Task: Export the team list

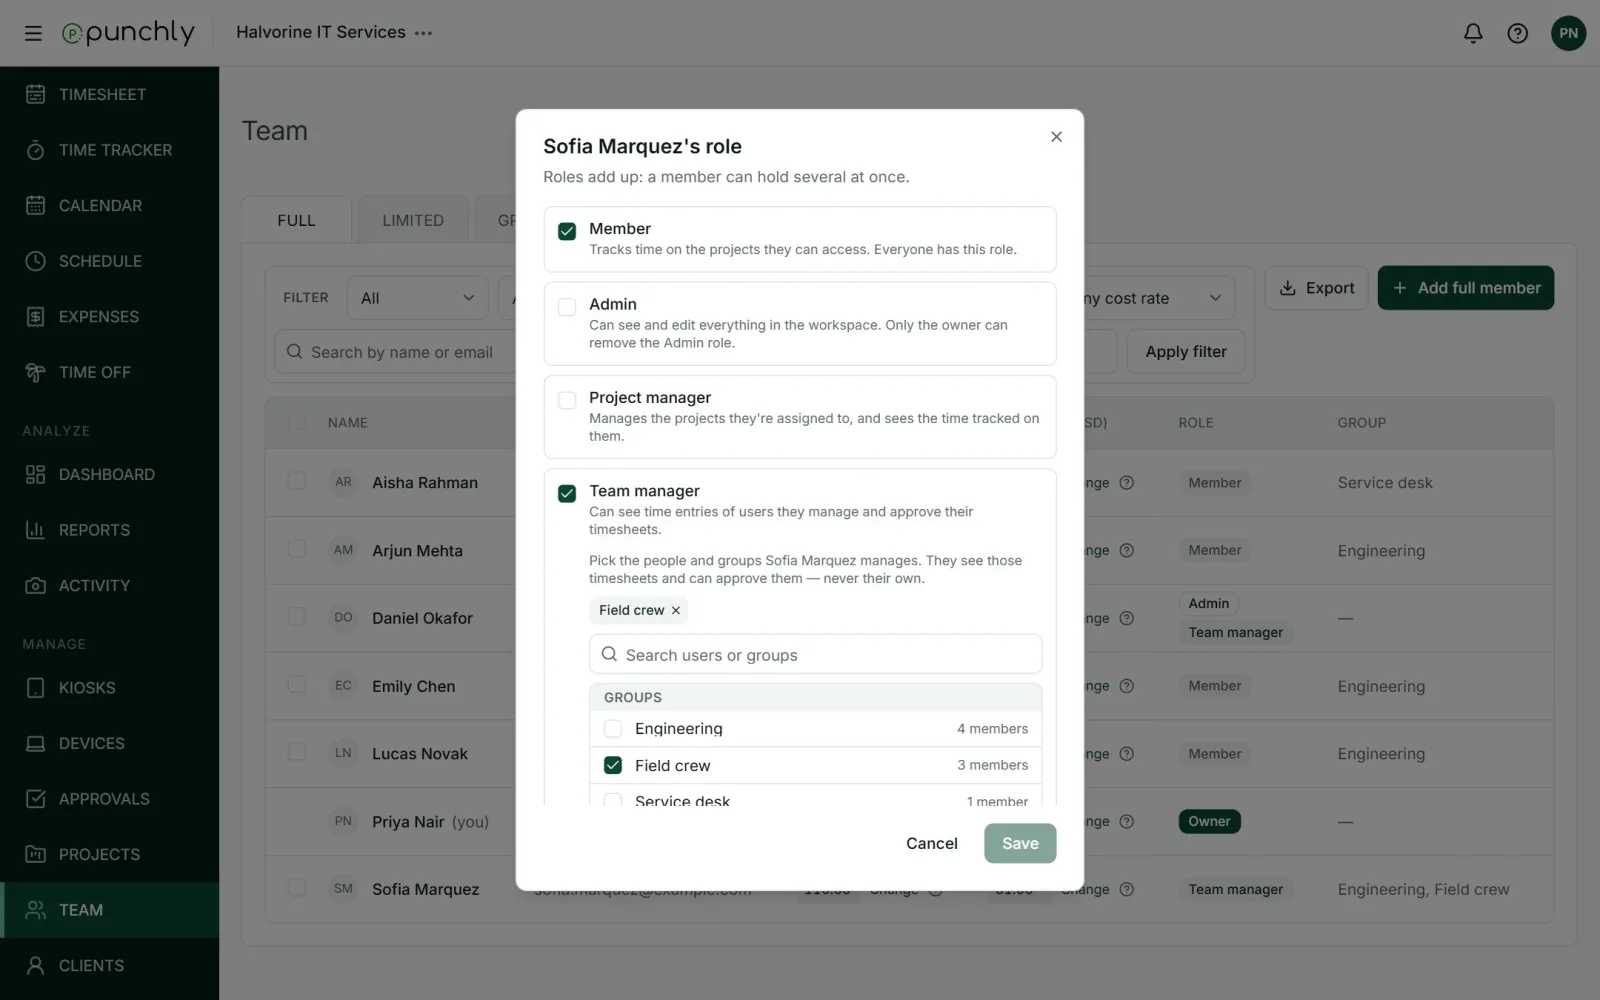Action: tap(1316, 288)
